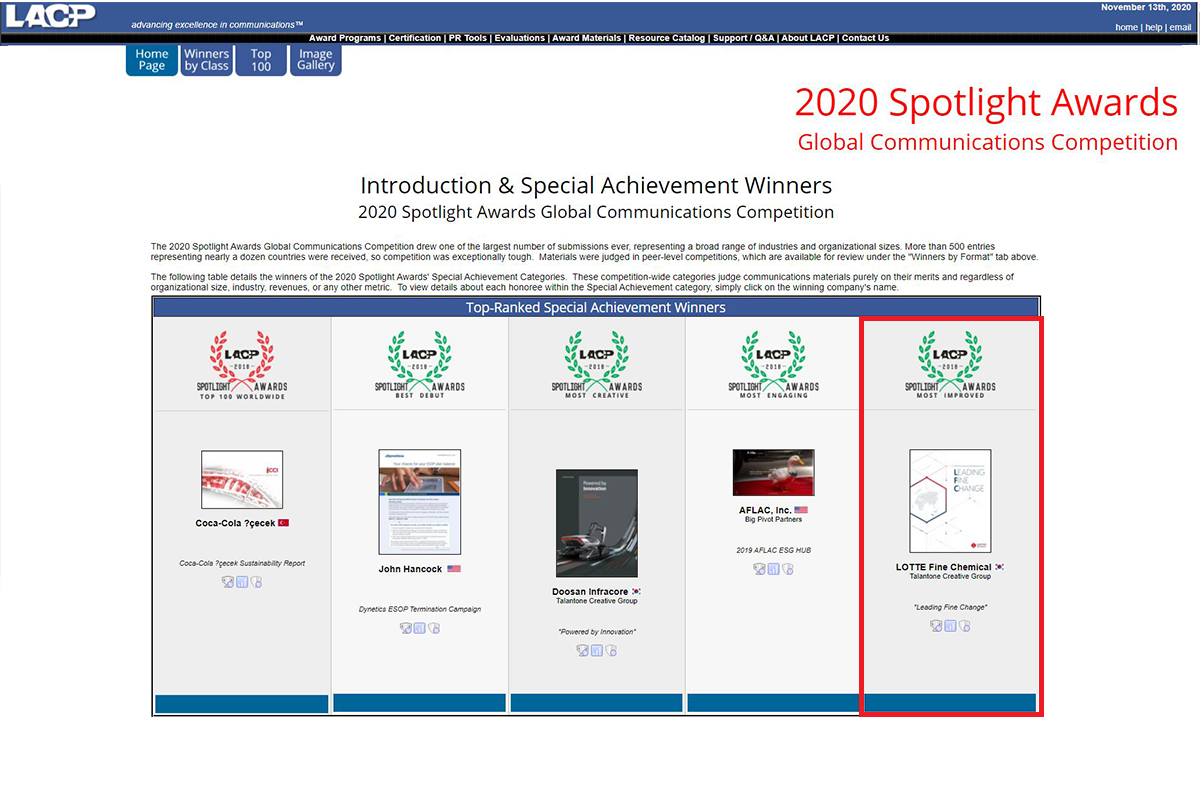
Task: Open Support / Q&A menu item
Action: pos(743,38)
